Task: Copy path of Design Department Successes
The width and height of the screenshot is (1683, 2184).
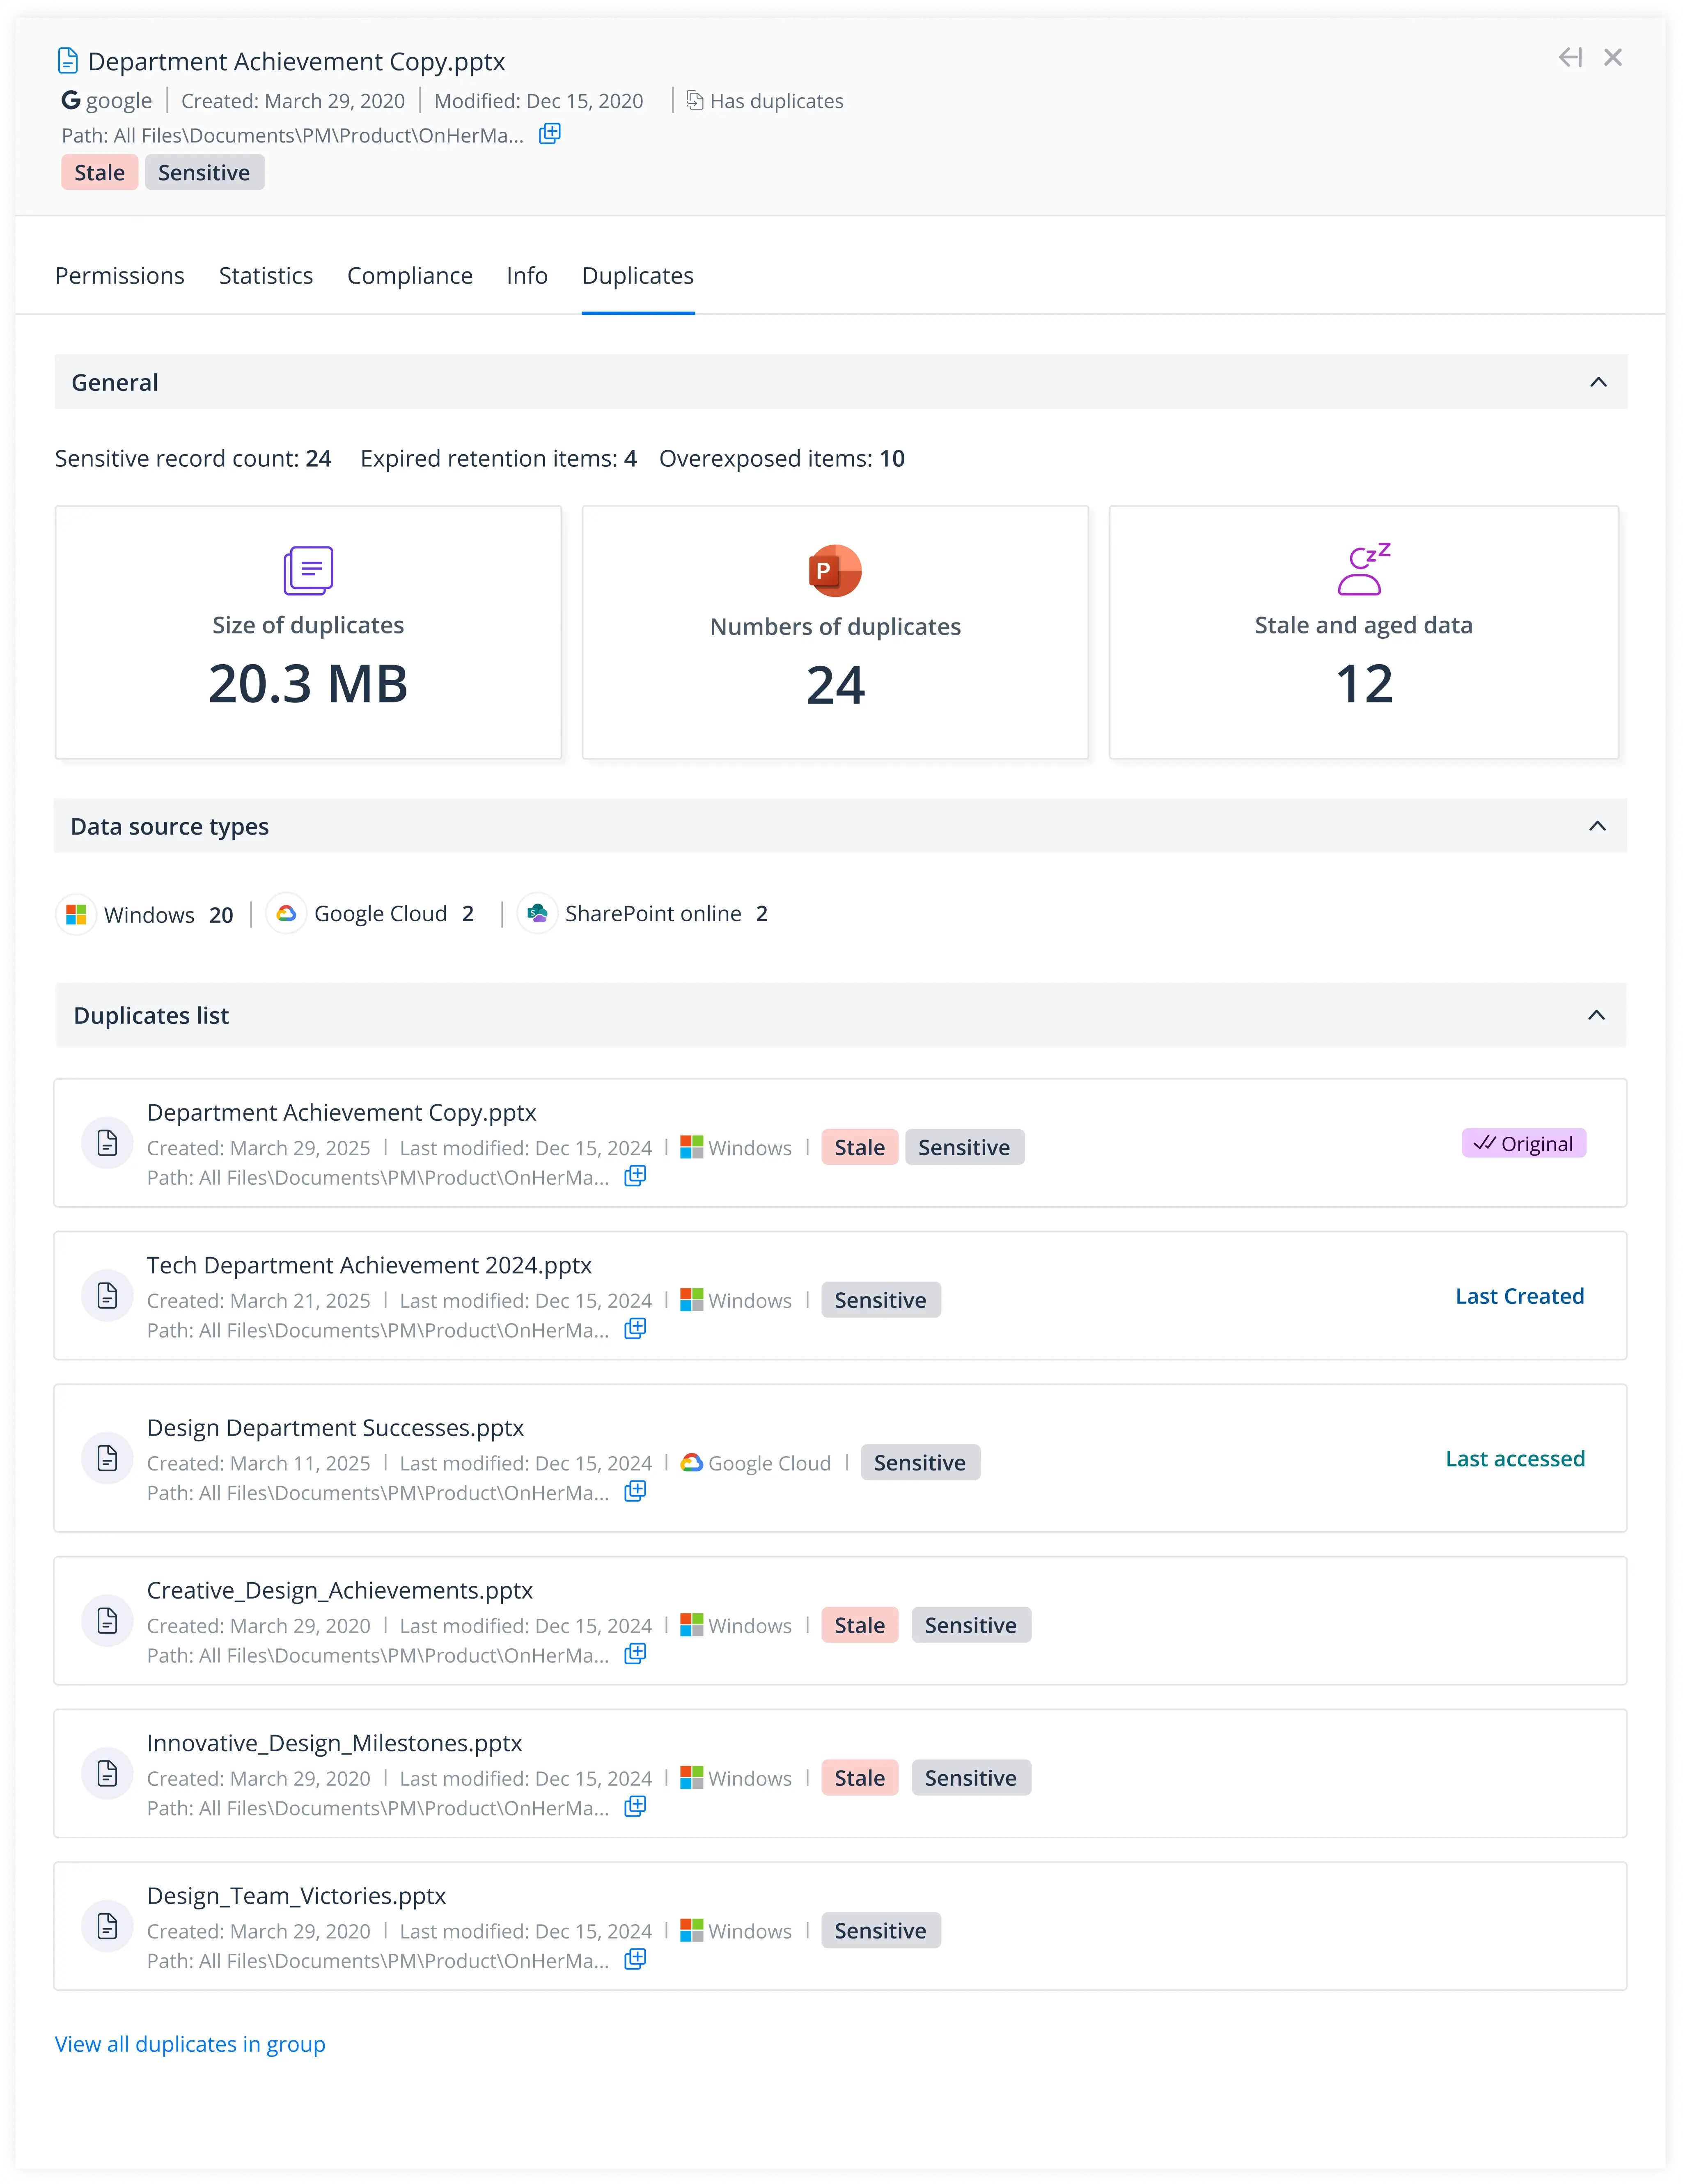Action: tap(635, 1492)
